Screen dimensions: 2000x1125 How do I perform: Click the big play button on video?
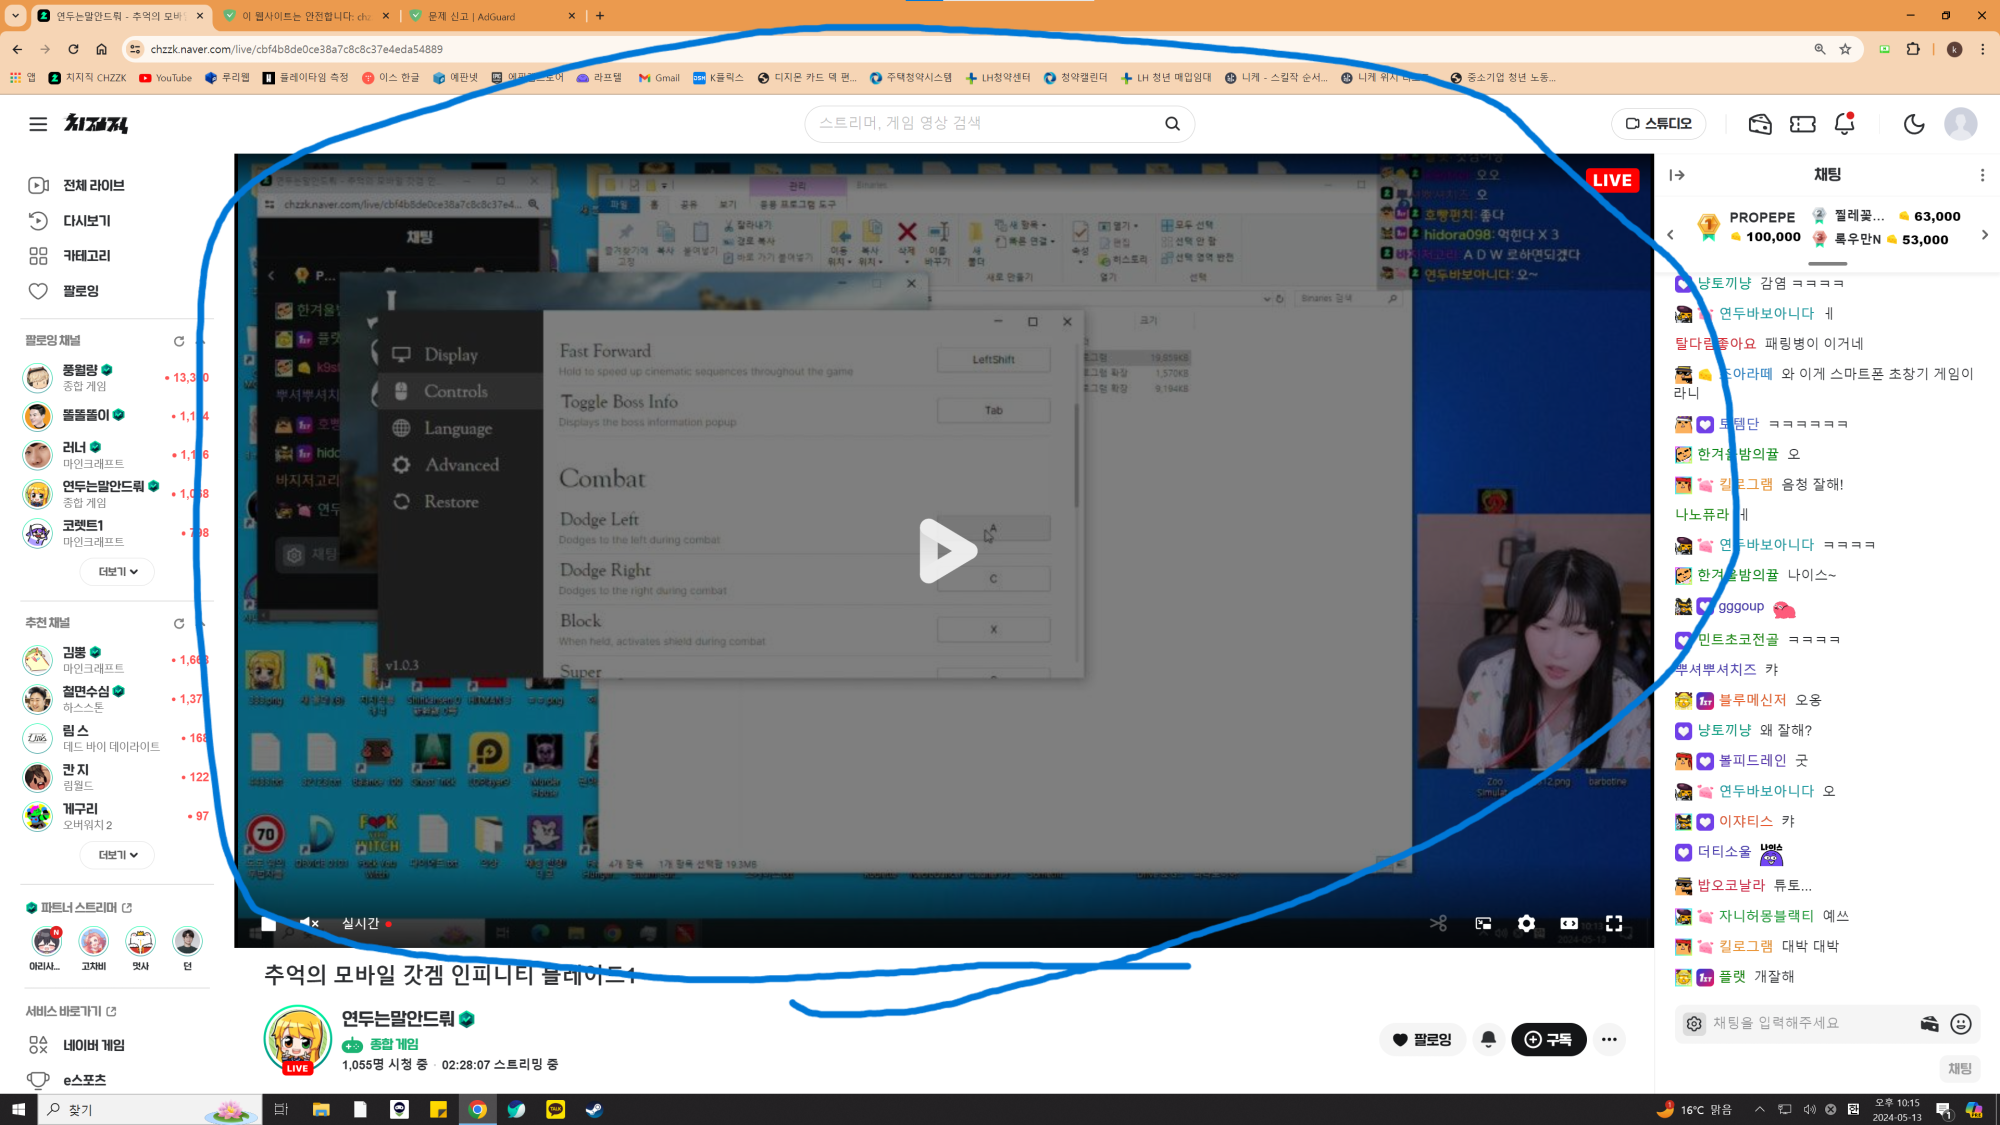point(945,551)
